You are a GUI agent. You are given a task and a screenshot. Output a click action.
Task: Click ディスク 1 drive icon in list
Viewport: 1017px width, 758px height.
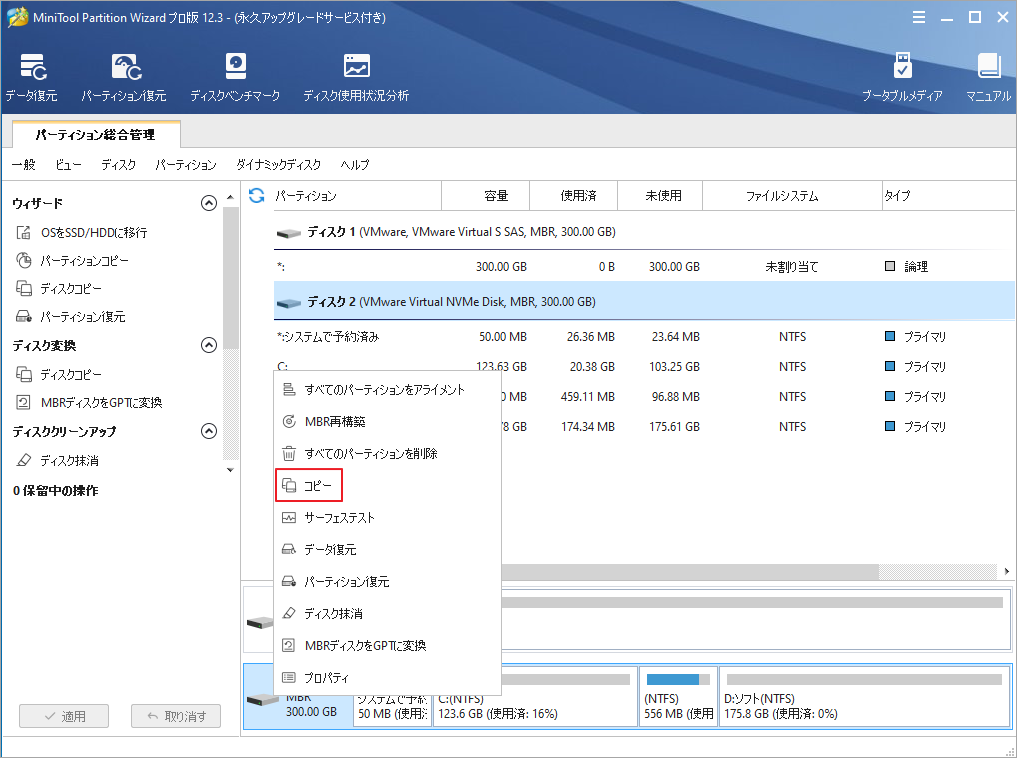[x=289, y=233]
